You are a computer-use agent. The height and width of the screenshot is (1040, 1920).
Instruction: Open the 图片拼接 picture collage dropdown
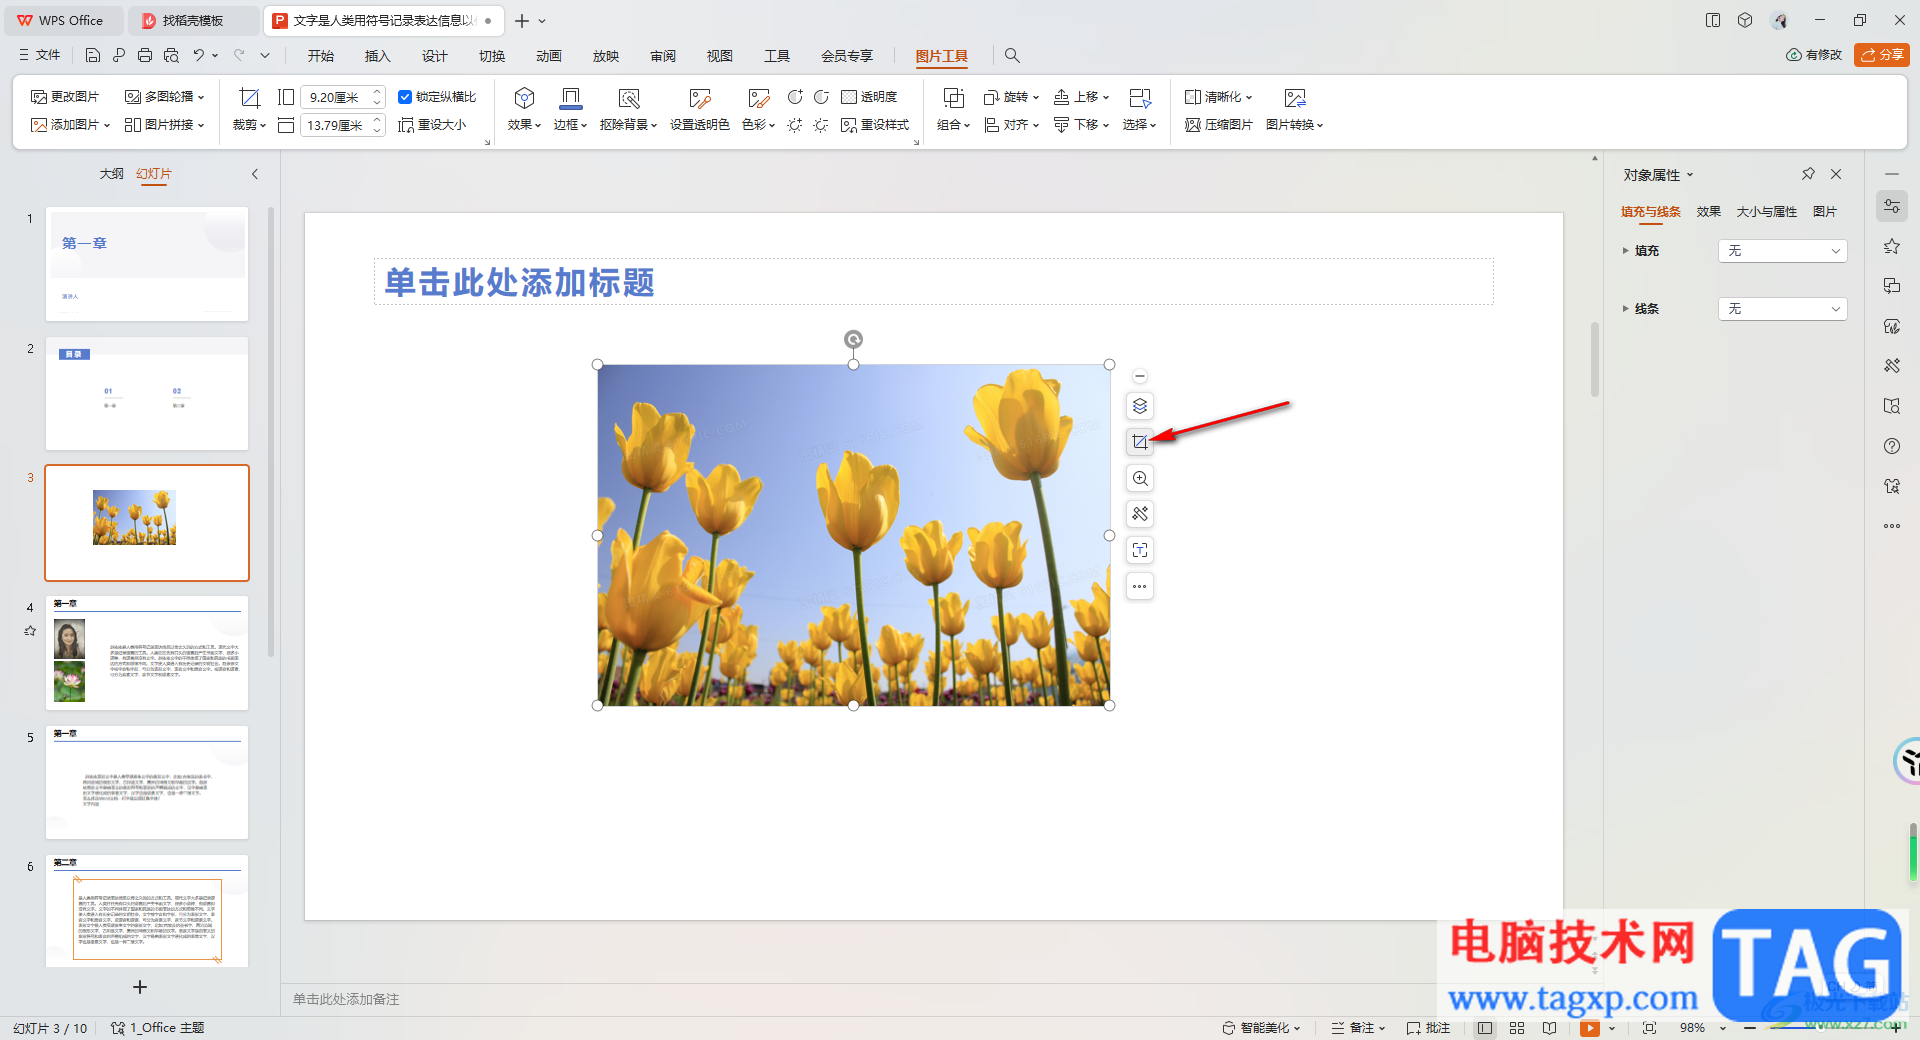164,125
